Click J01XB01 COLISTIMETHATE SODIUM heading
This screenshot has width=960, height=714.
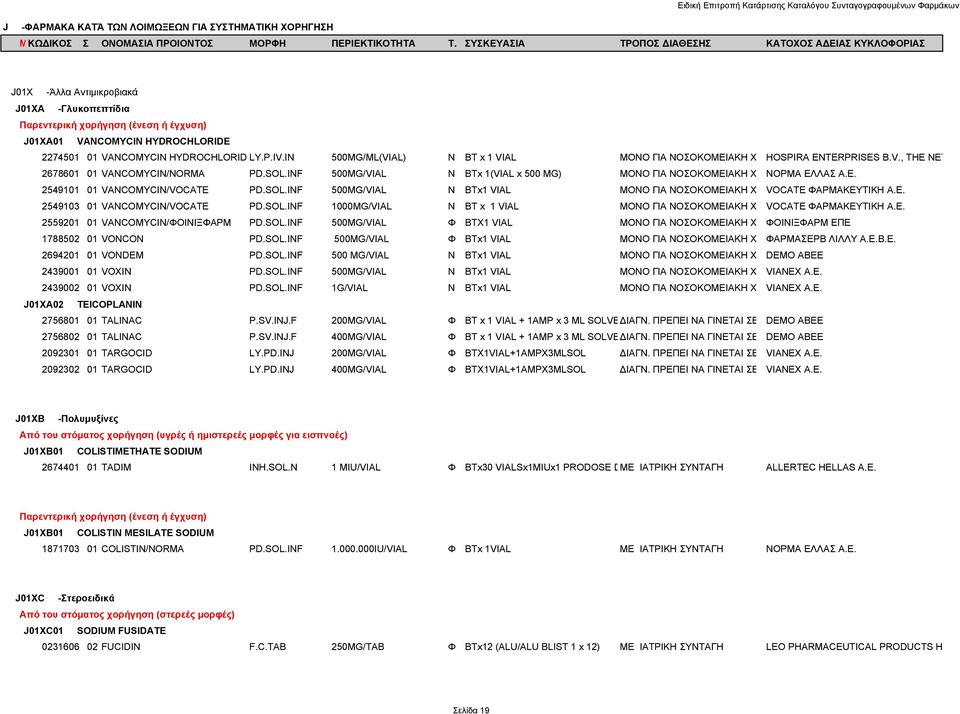tap(113, 451)
